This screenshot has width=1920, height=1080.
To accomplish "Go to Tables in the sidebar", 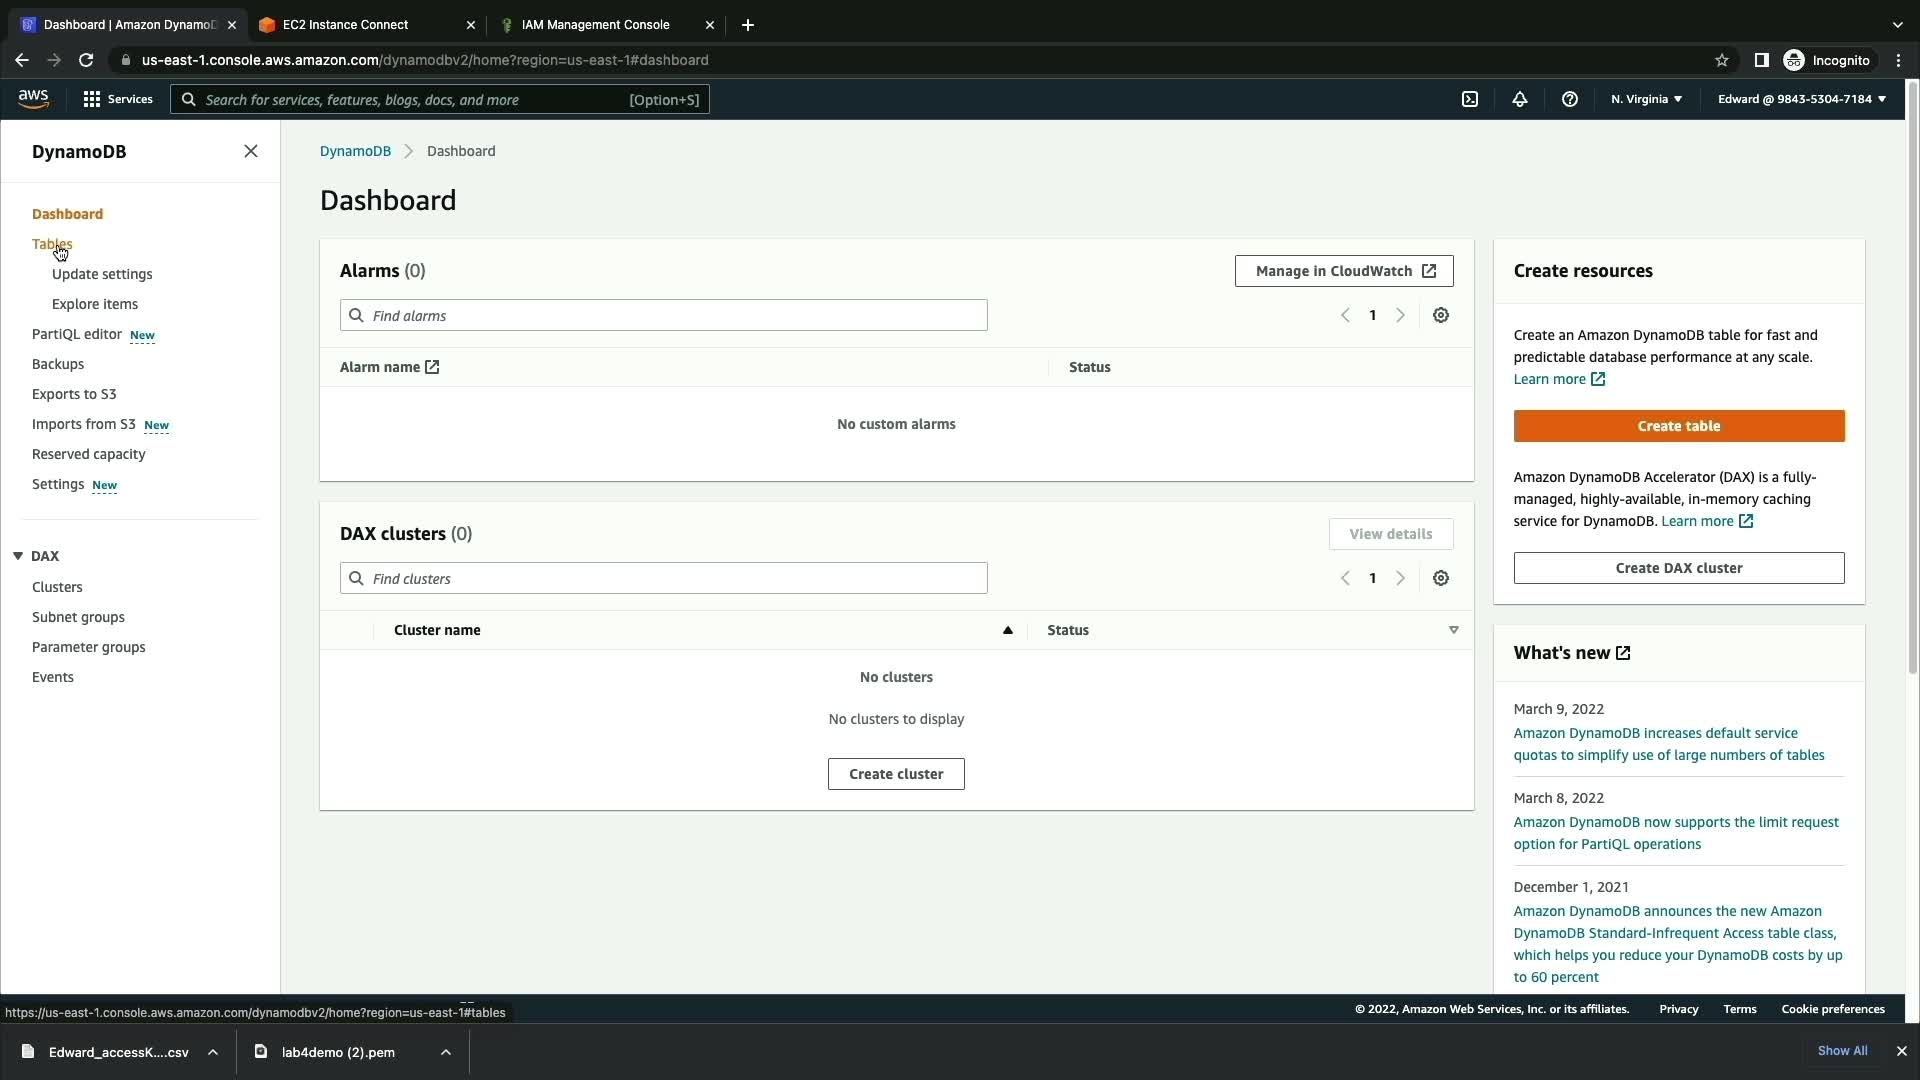I will click(52, 244).
